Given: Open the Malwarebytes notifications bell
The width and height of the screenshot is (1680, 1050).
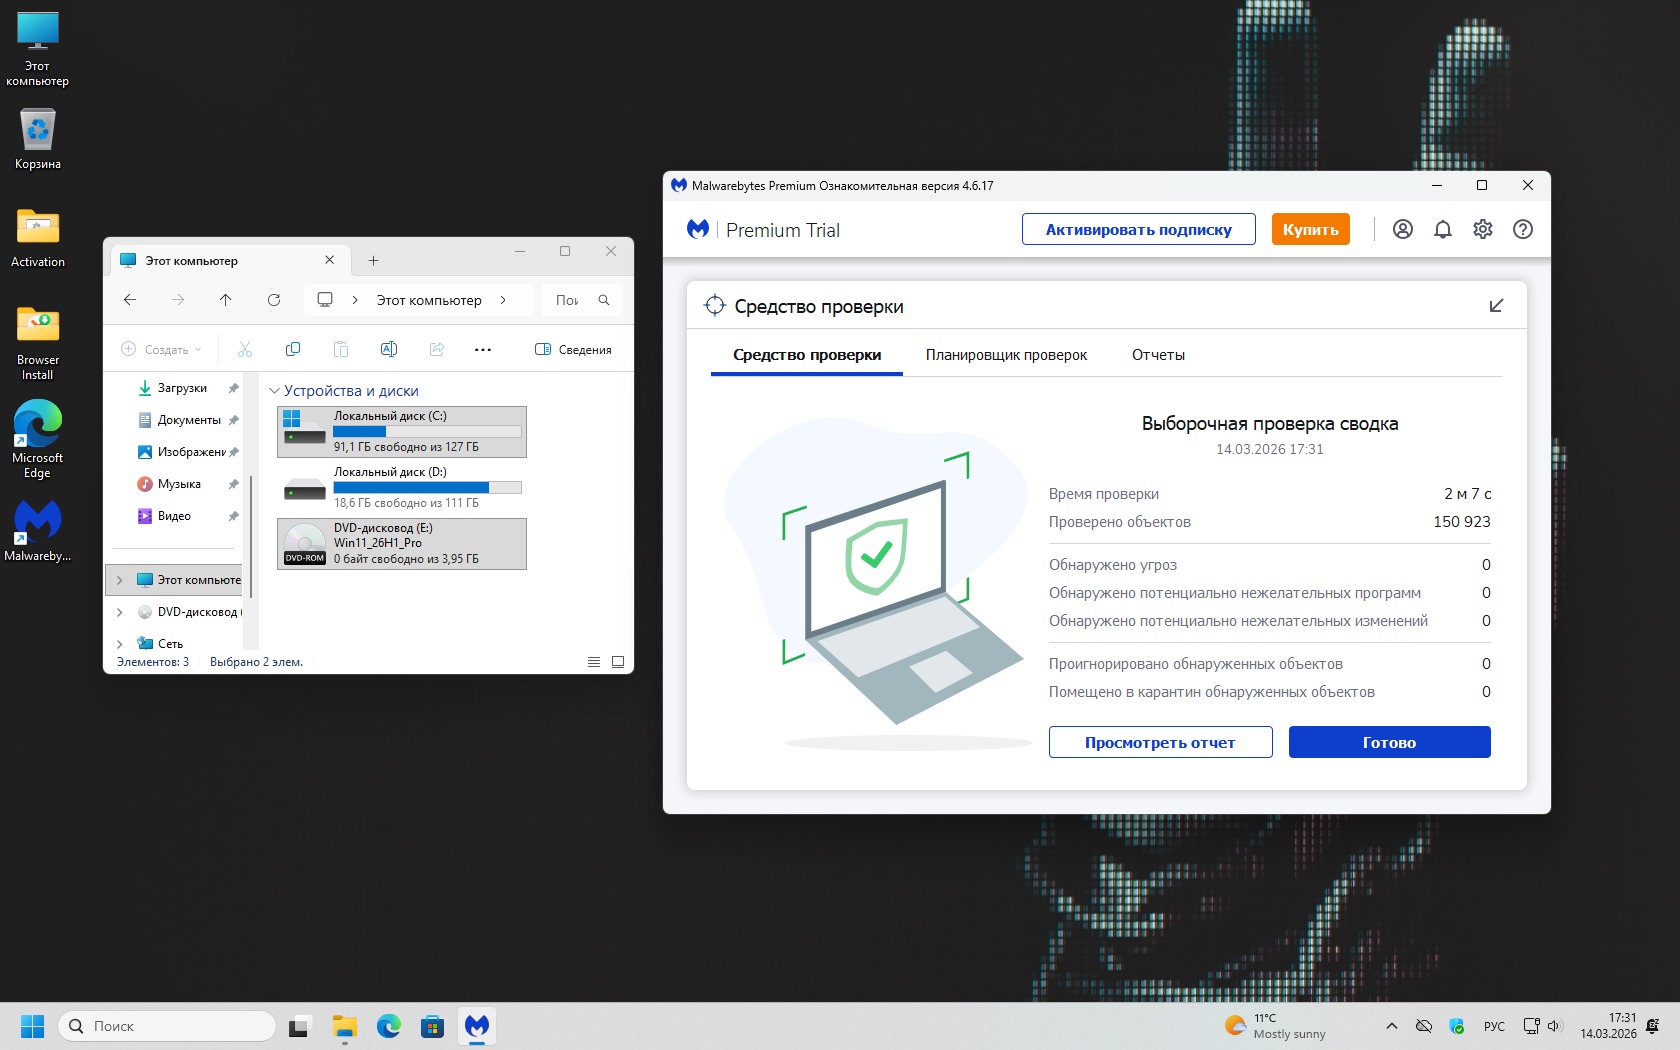Looking at the screenshot, I should (x=1442, y=229).
